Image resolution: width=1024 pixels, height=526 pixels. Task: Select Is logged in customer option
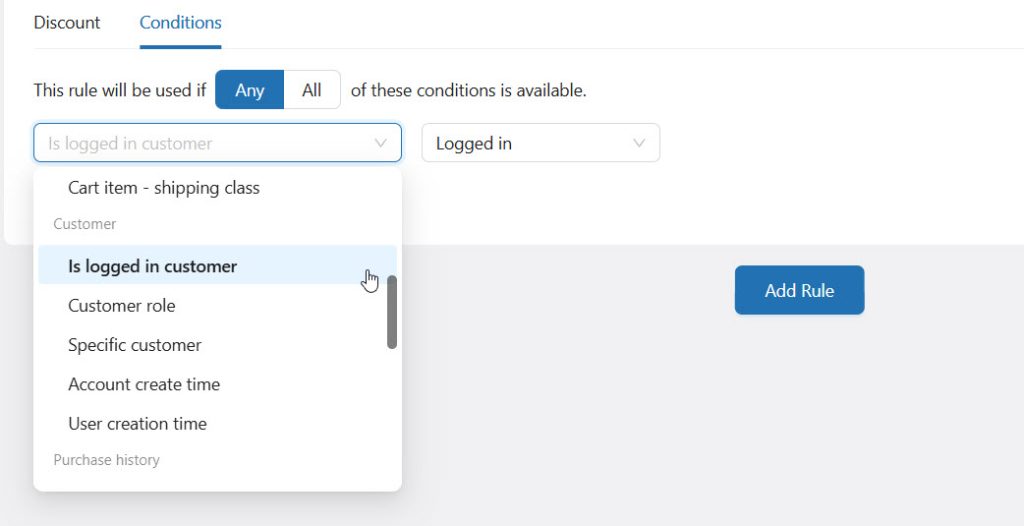coord(153,266)
